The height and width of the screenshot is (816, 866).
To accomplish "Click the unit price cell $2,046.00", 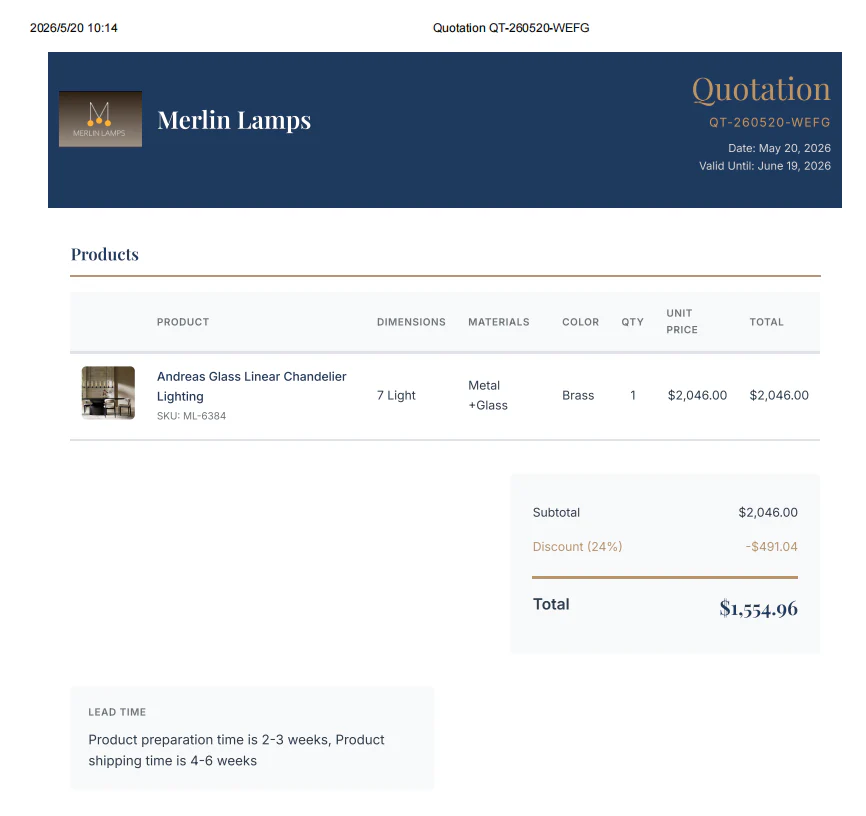I will [x=697, y=396].
